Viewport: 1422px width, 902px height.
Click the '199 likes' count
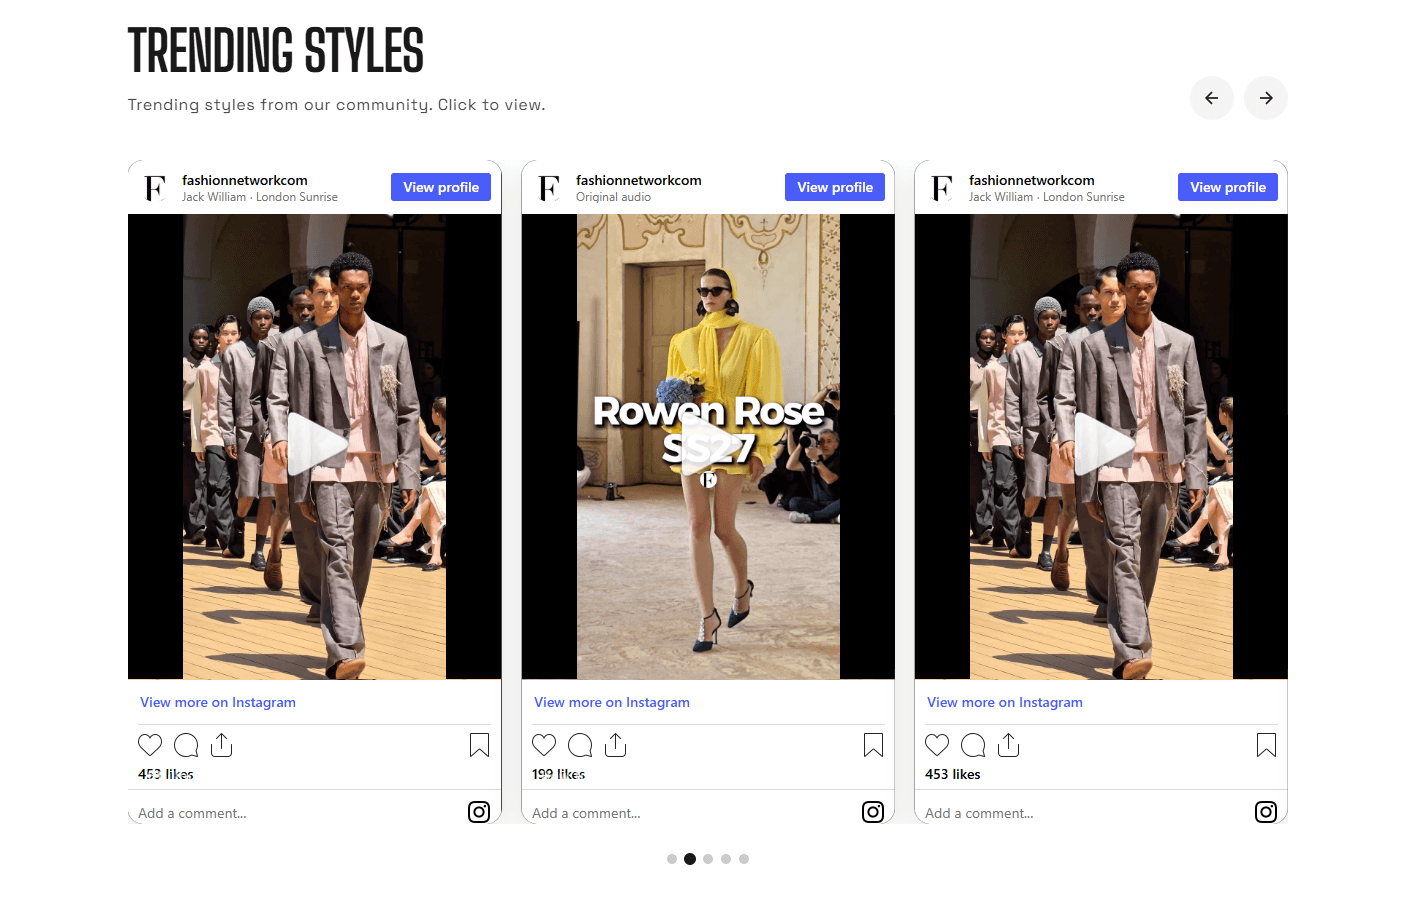[558, 774]
